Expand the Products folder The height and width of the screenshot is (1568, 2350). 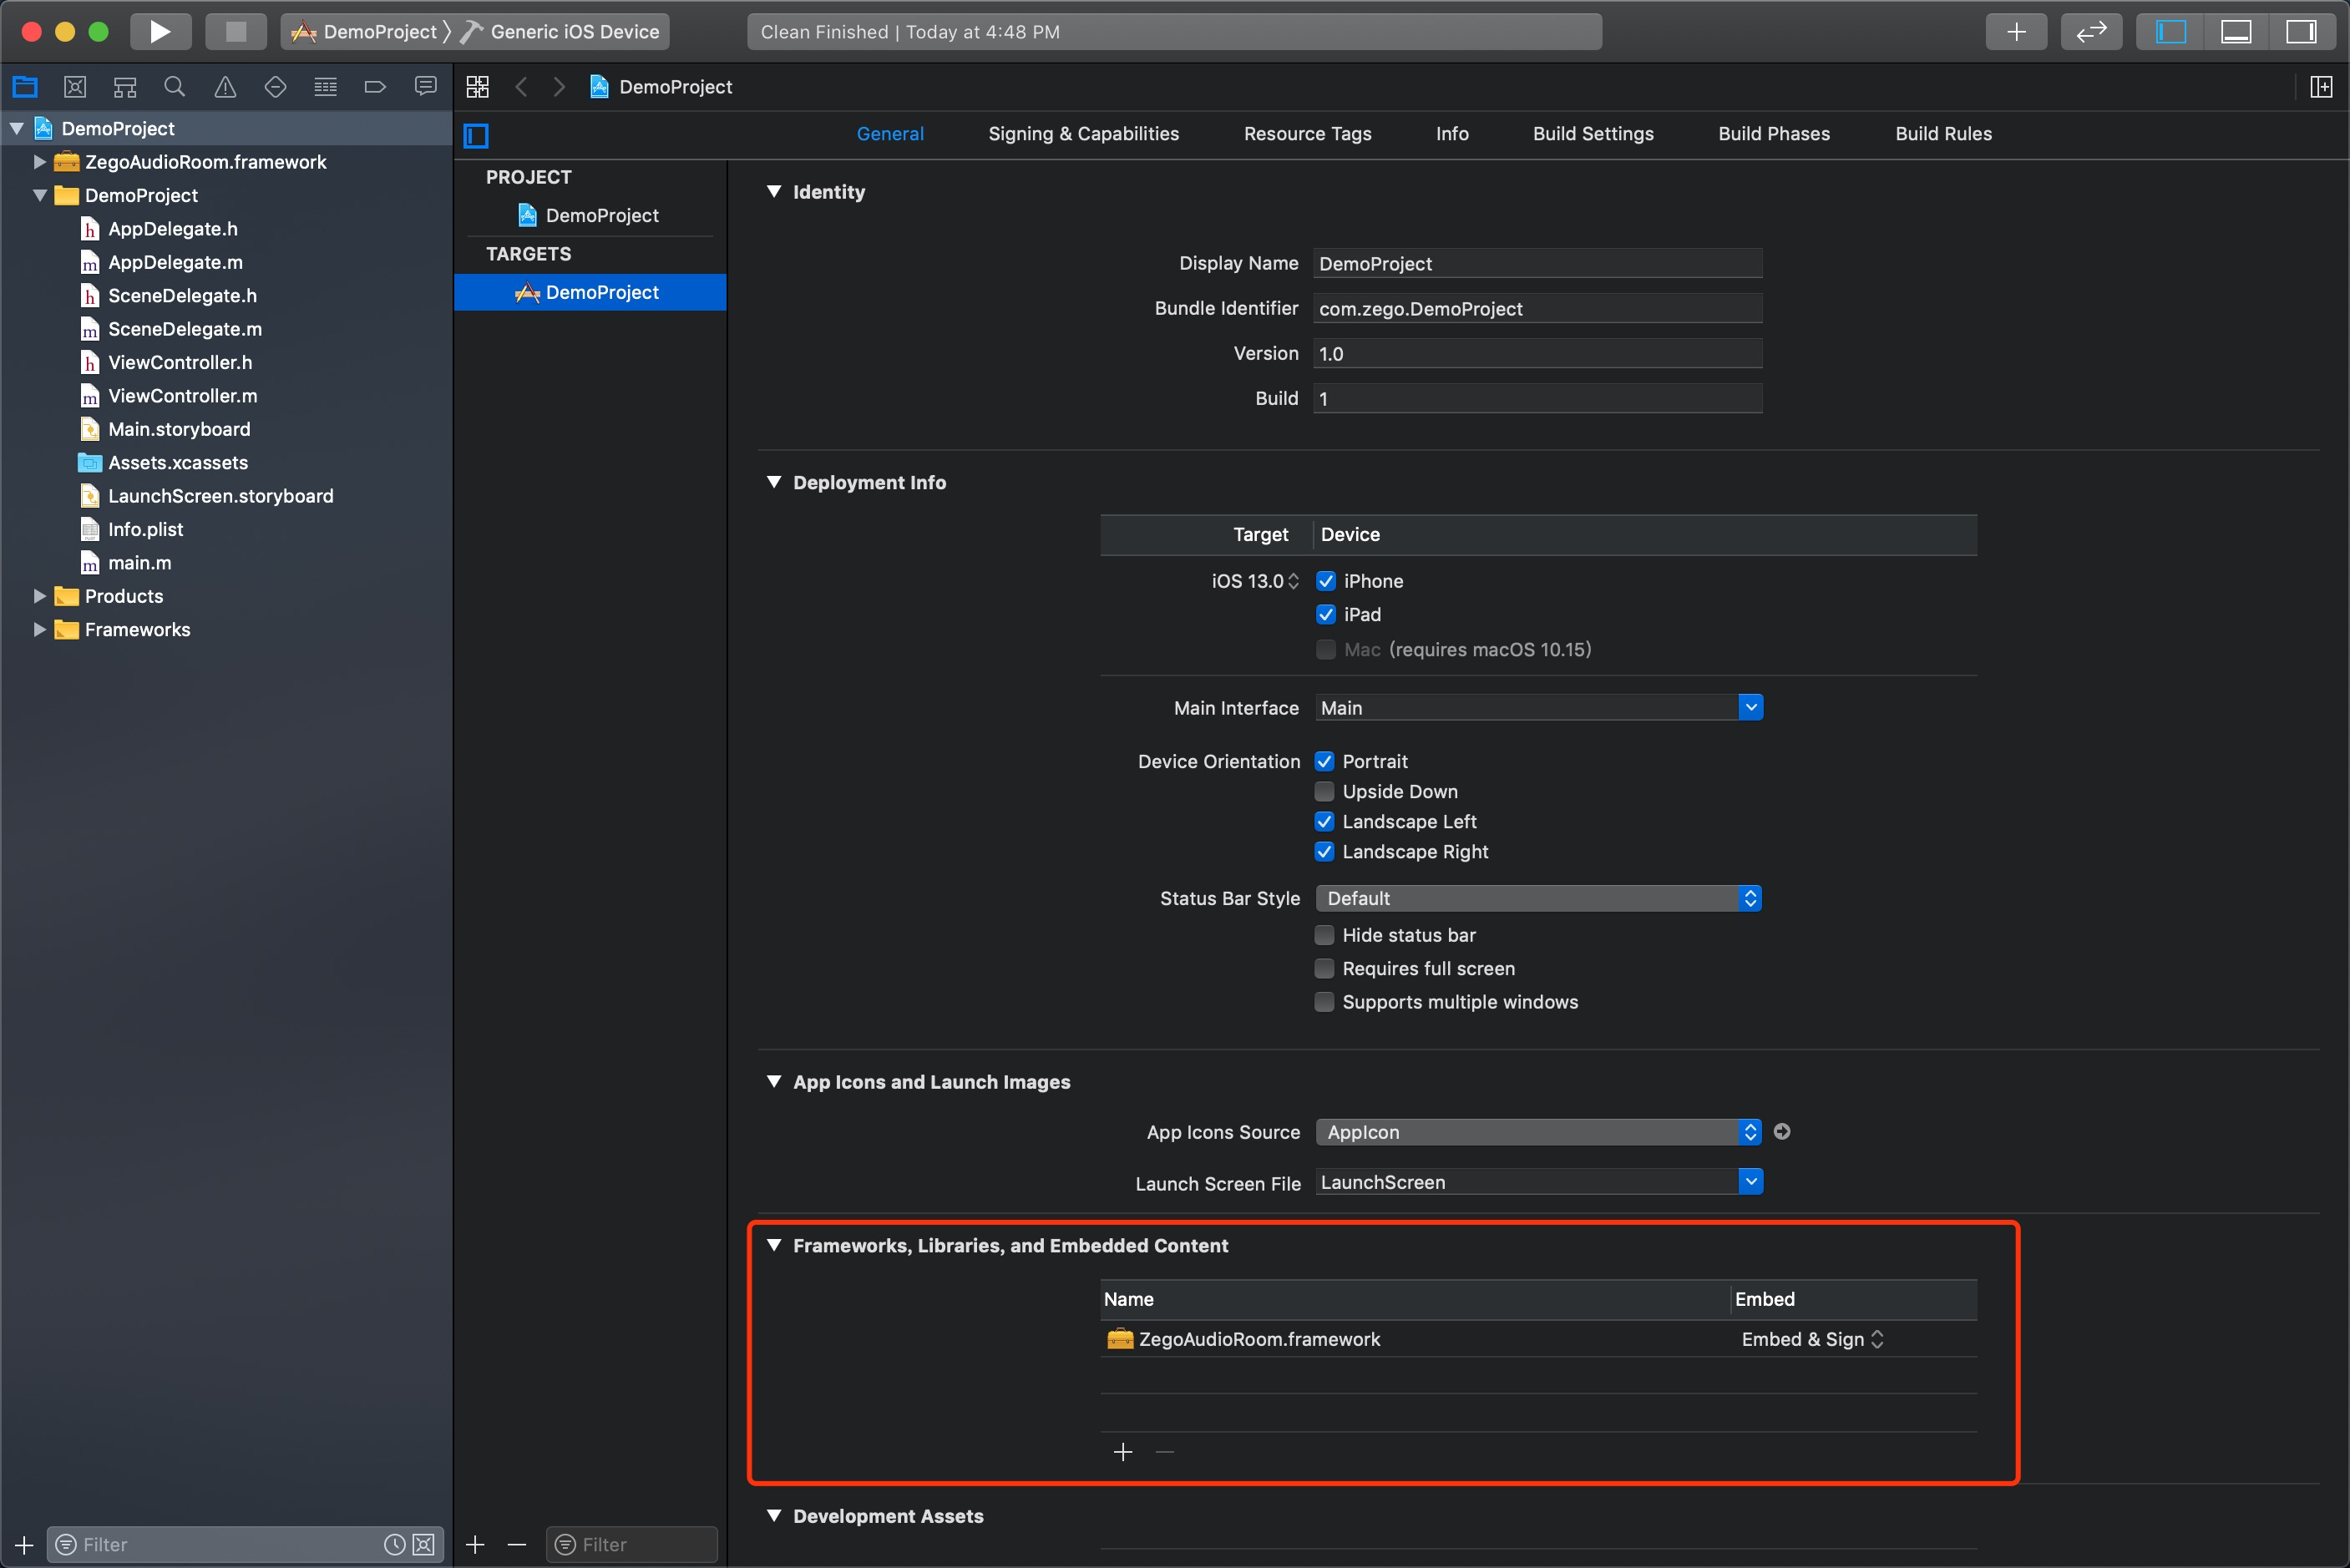point(40,596)
